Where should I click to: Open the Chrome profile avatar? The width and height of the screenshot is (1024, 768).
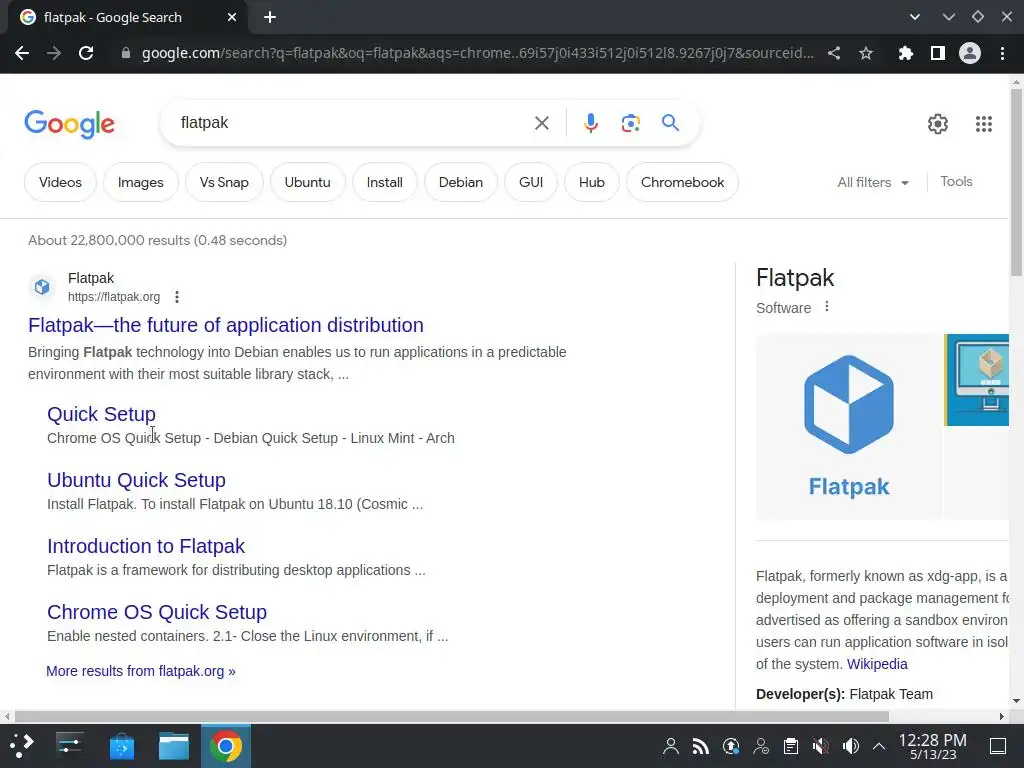click(970, 54)
